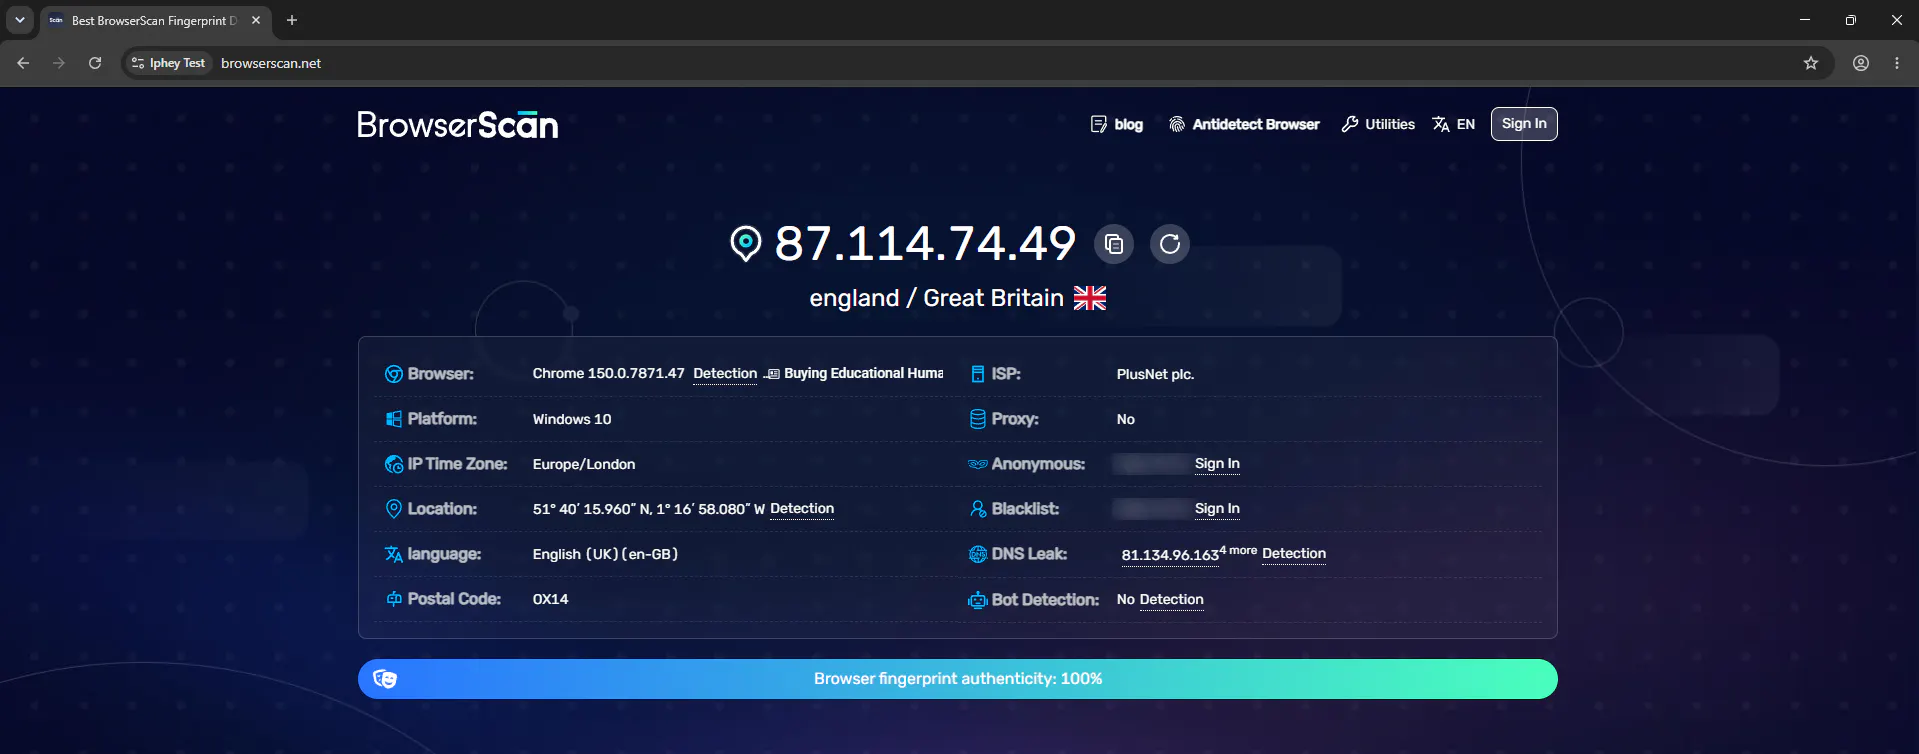Image resolution: width=1919 pixels, height=754 pixels.
Task: Open the Chrome three-dot menu
Action: [x=1897, y=63]
